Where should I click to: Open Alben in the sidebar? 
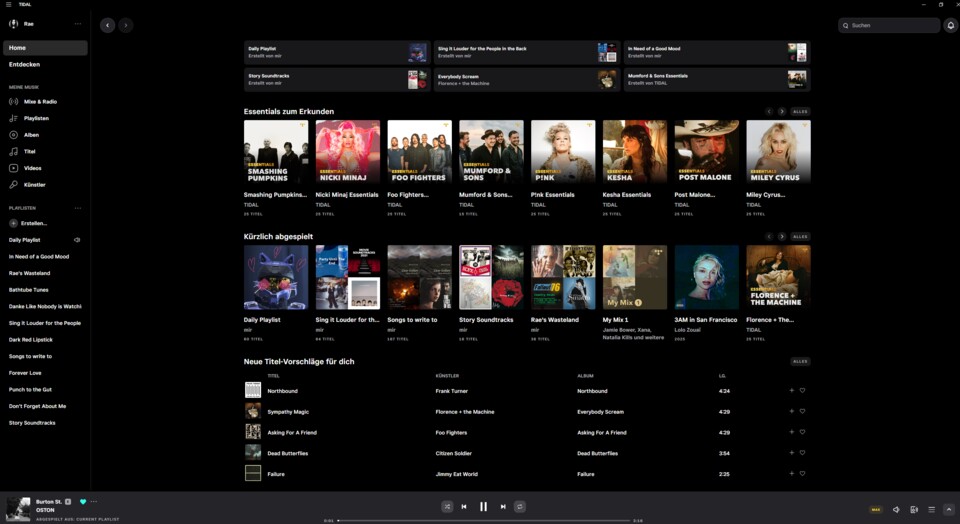[x=31, y=135]
